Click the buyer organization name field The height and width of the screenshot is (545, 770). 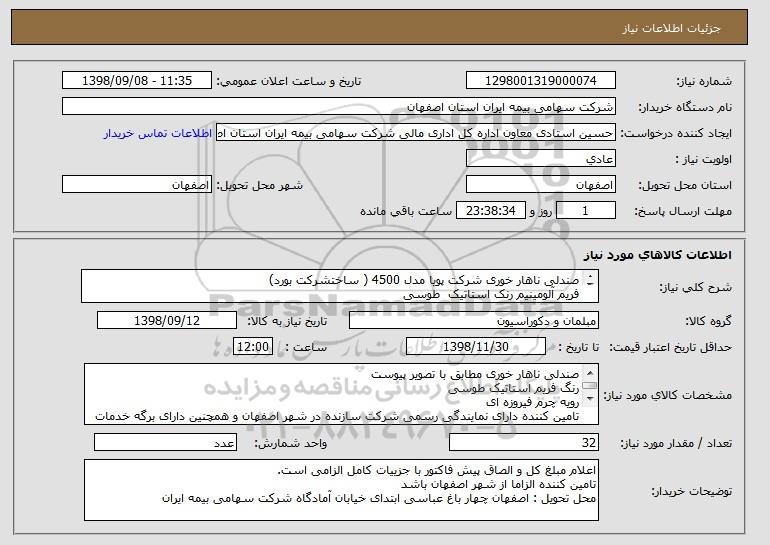339,107
